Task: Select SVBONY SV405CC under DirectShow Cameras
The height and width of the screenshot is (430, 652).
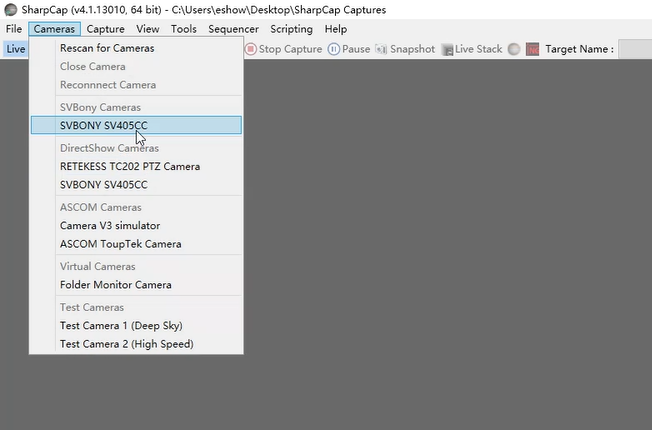Action: [x=104, y=185]
